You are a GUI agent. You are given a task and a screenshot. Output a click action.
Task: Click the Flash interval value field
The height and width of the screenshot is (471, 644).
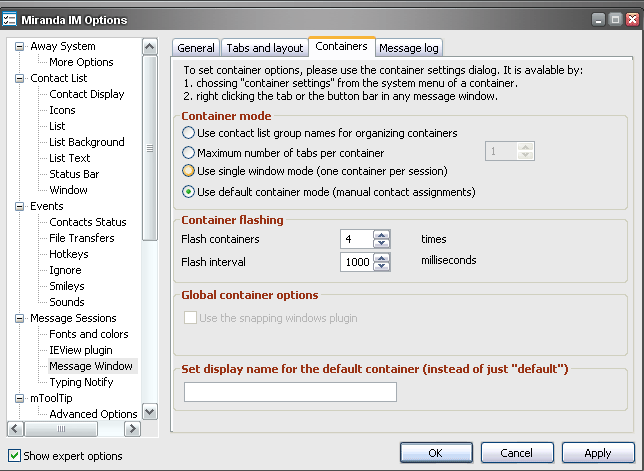tap(356, 262)
